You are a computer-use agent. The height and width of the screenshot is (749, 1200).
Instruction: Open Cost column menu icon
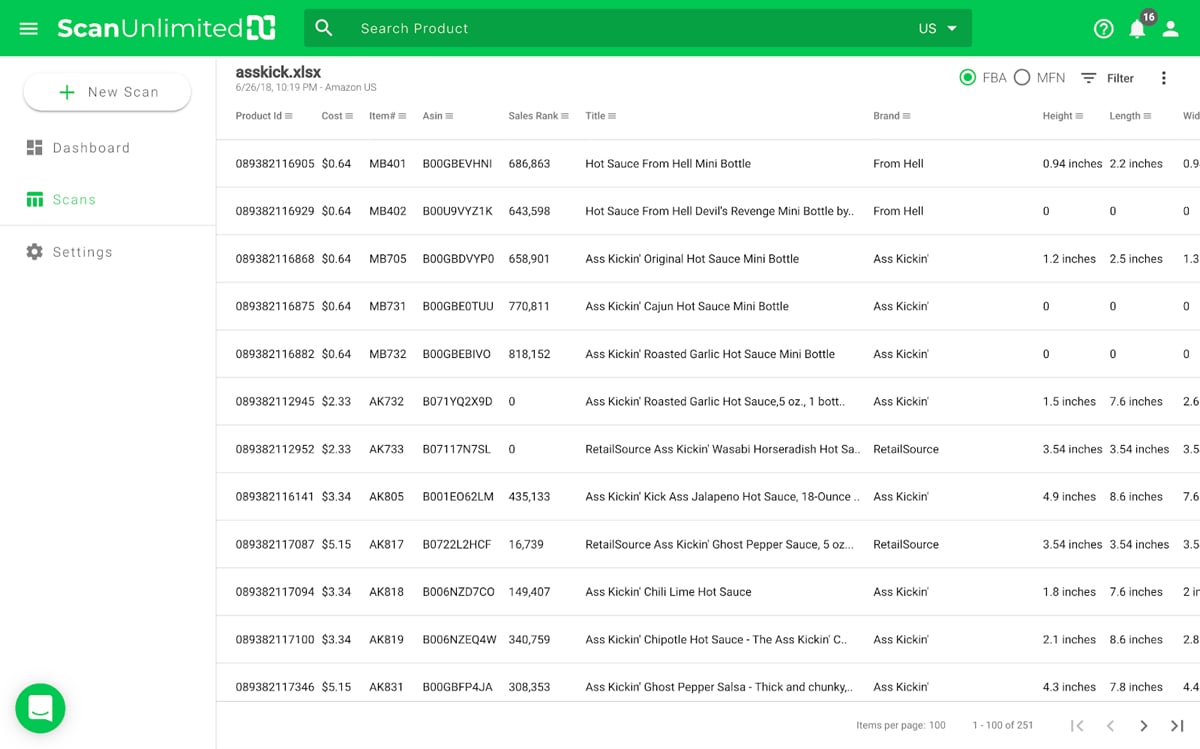click(x=349, y=116)
